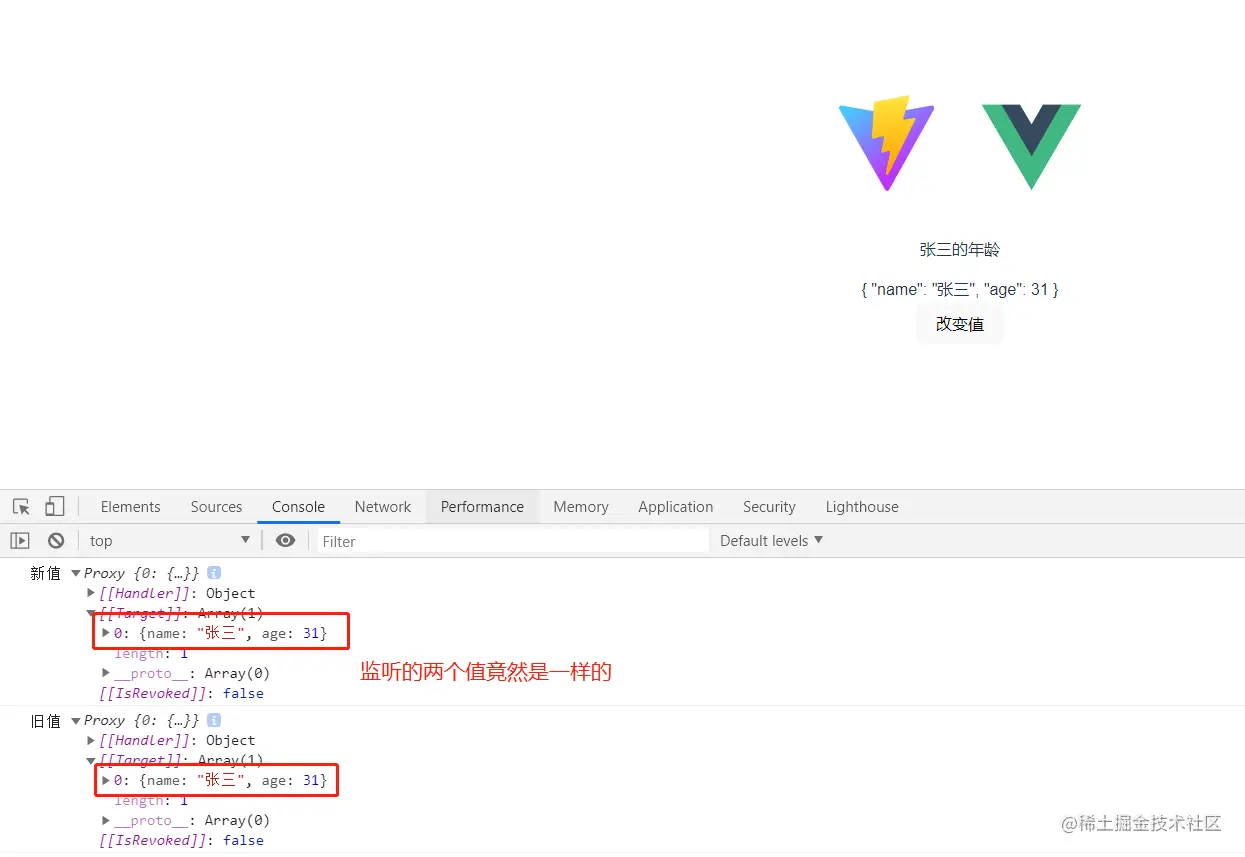
Task: Click the 改变值 button
Action: click(x=960, y=324)
